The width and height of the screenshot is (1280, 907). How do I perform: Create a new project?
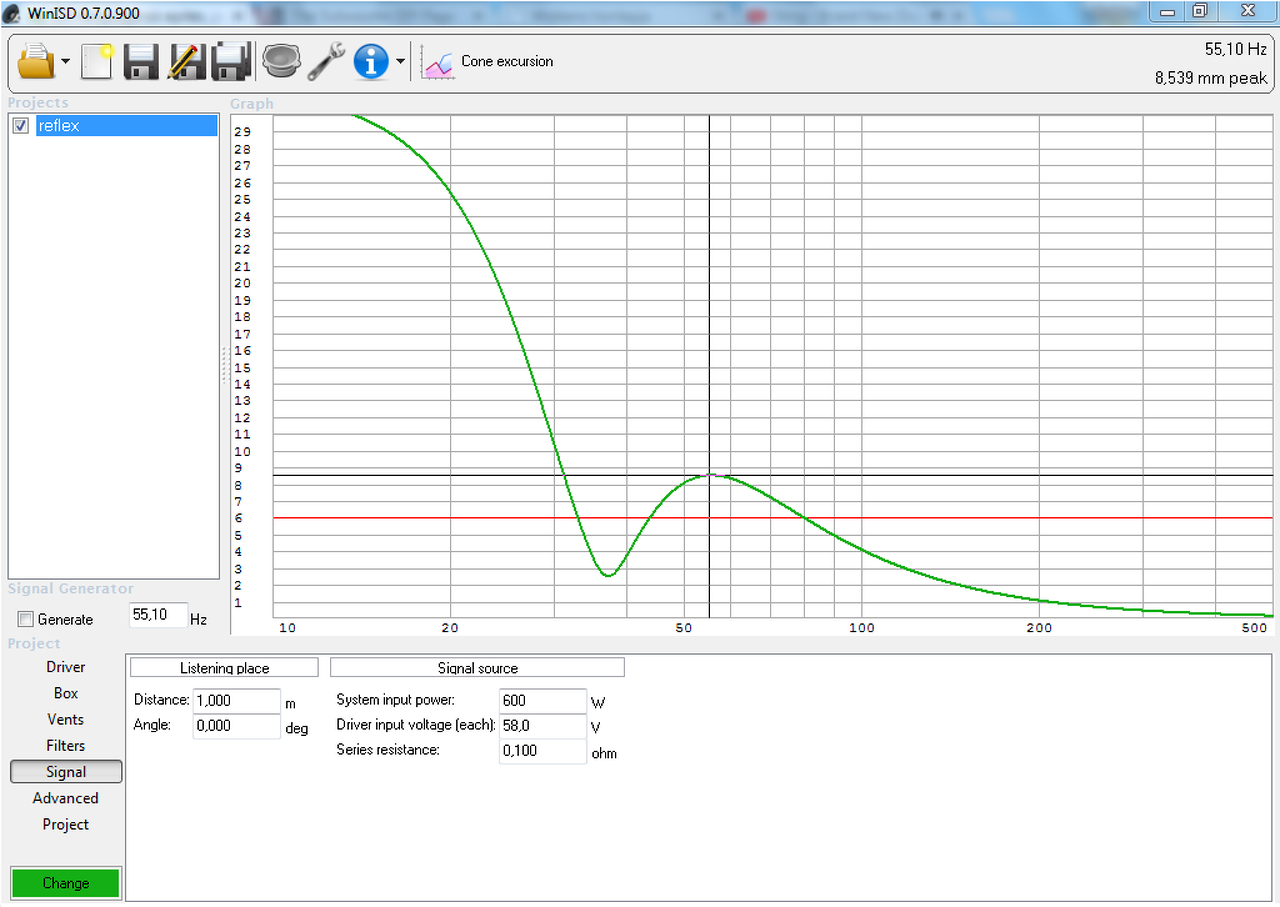click(97, 62)
